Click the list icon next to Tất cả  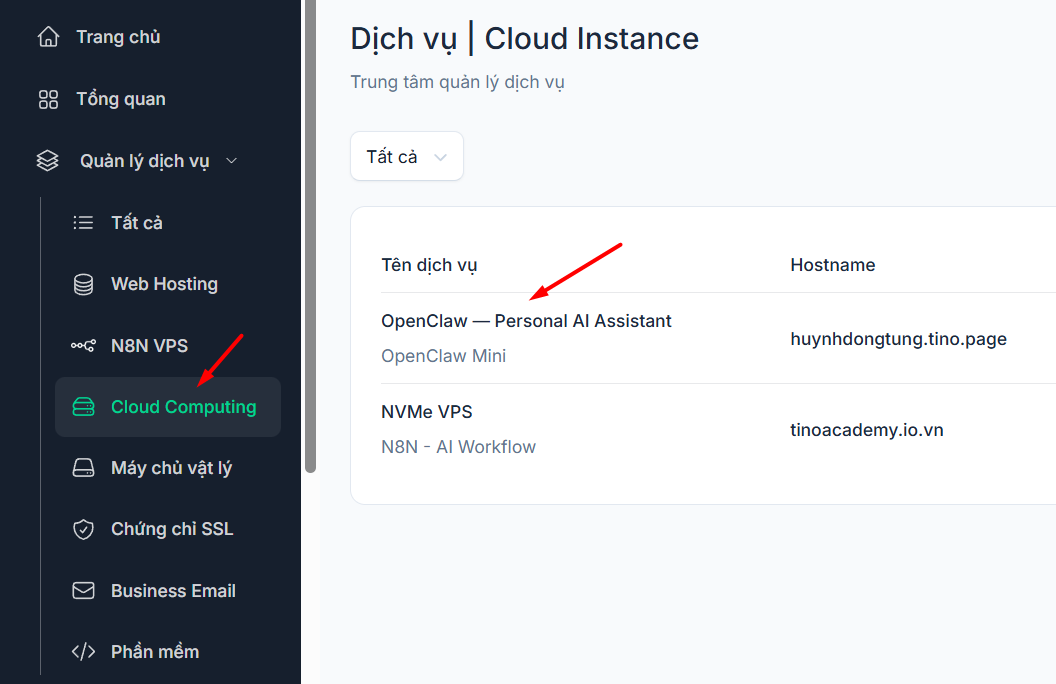(x=83, y=222)
